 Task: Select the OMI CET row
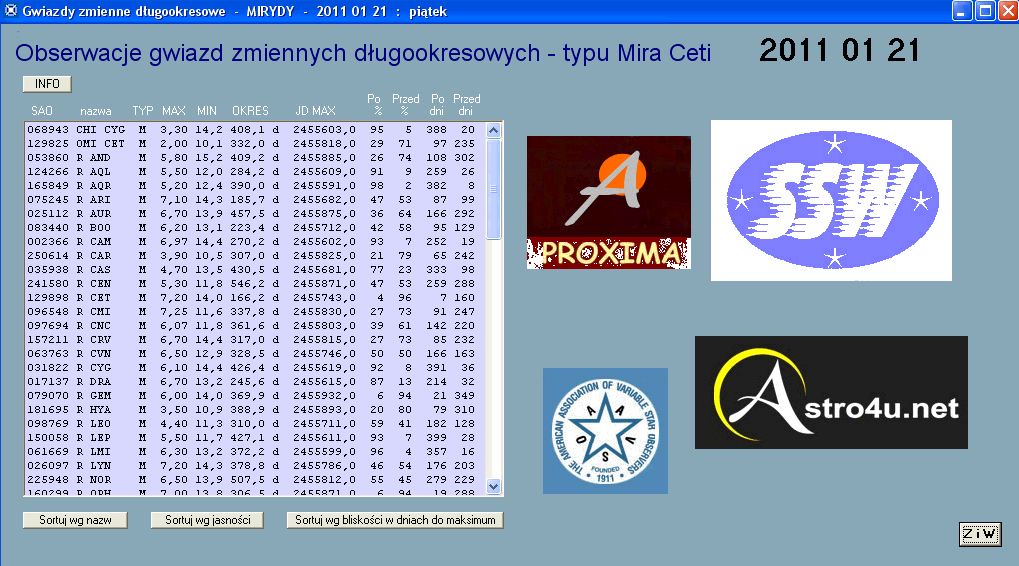coord(255,144)
